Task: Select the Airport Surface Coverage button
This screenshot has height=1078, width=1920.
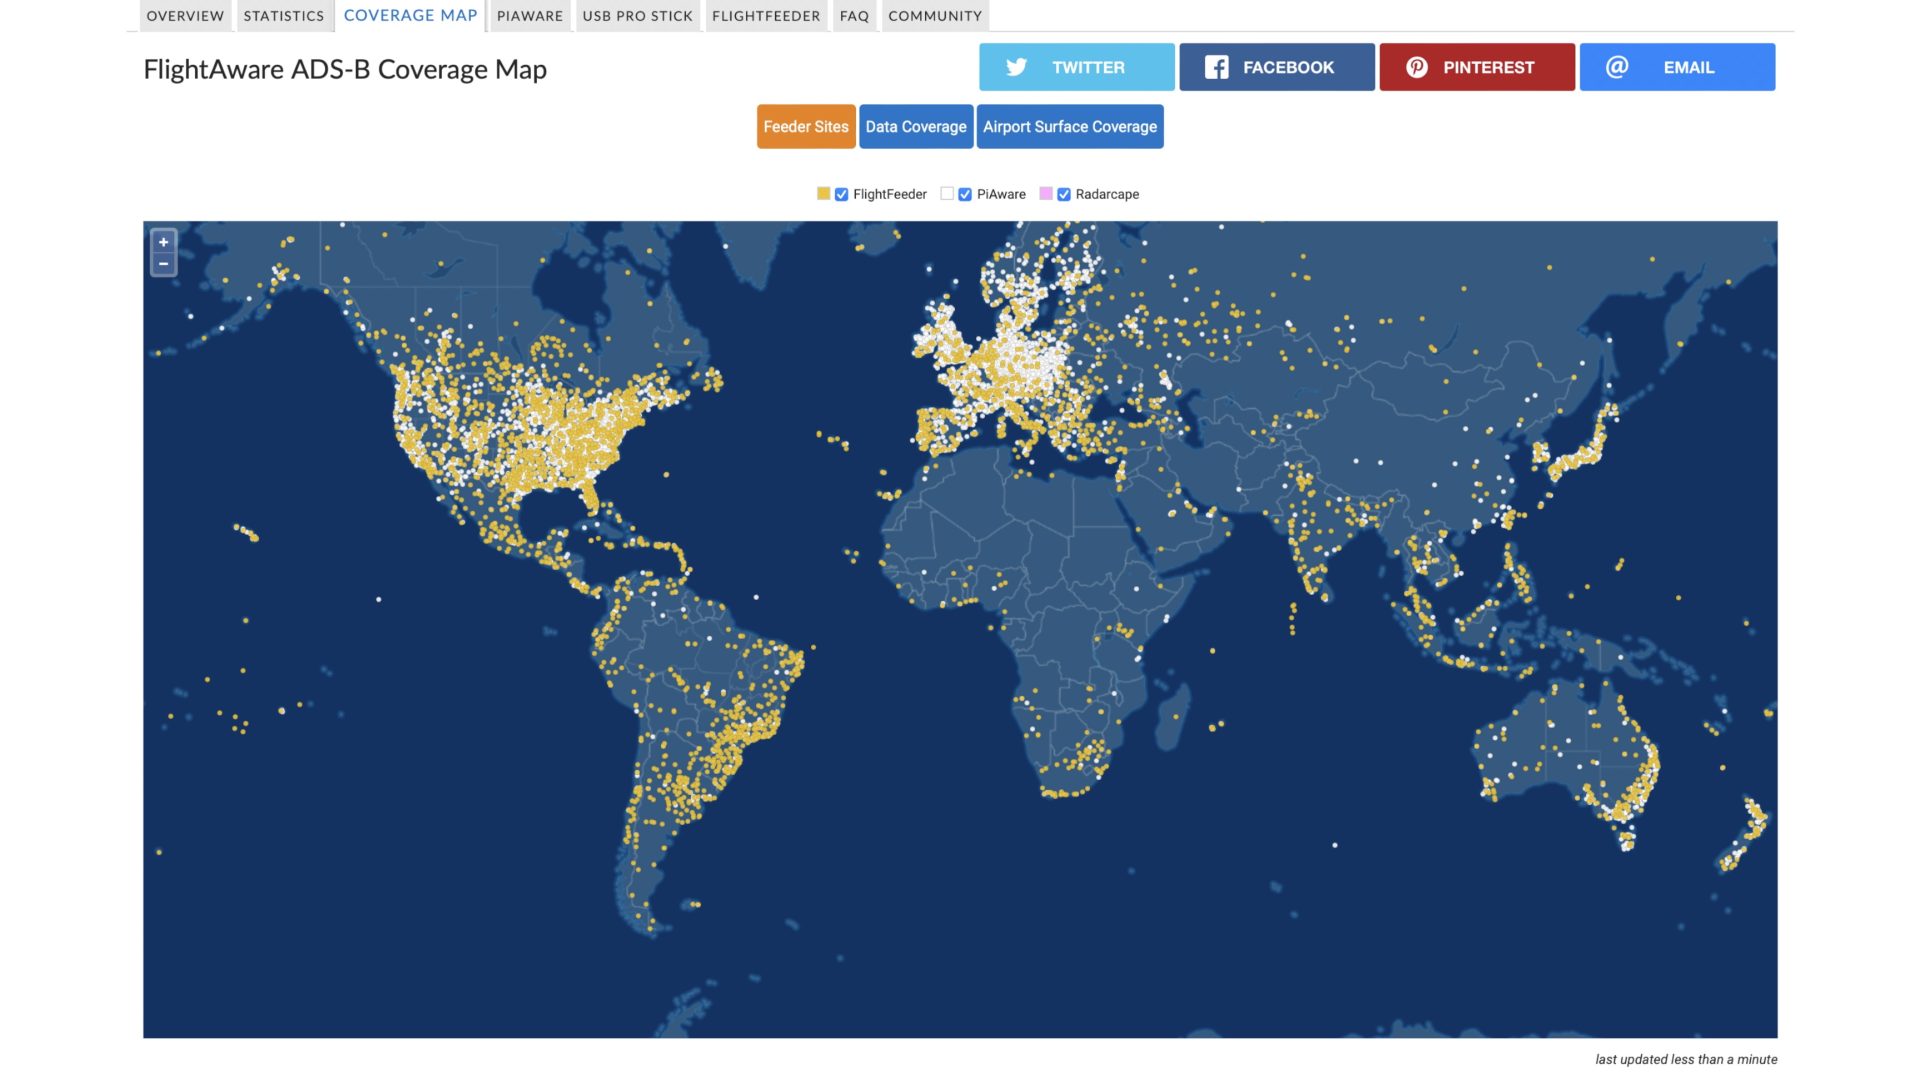Action: (x=1069, y=127)
